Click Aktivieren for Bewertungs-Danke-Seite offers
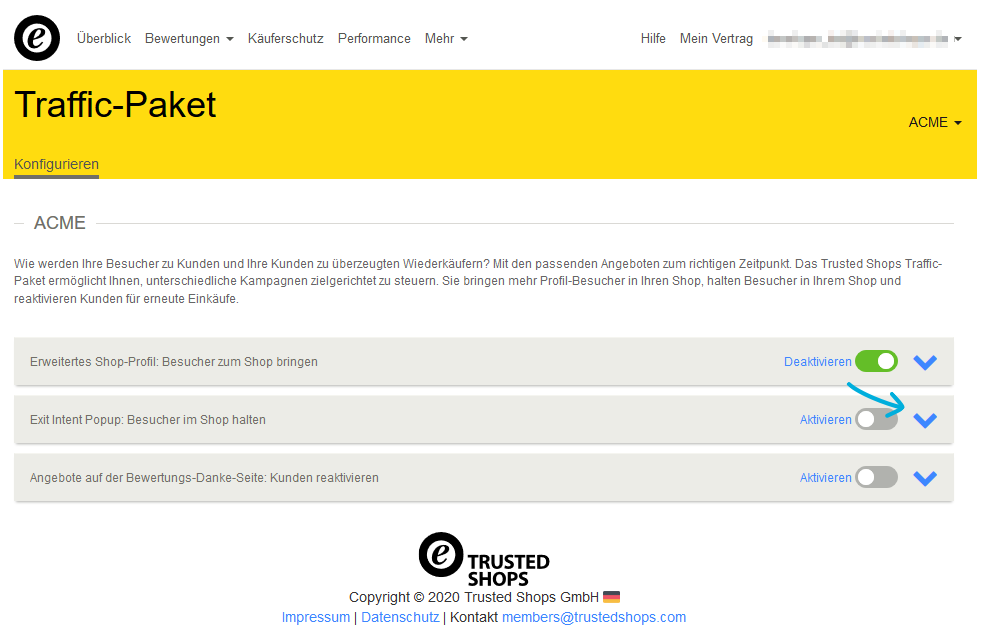This screenshot has height=644, width=981. 825,478
